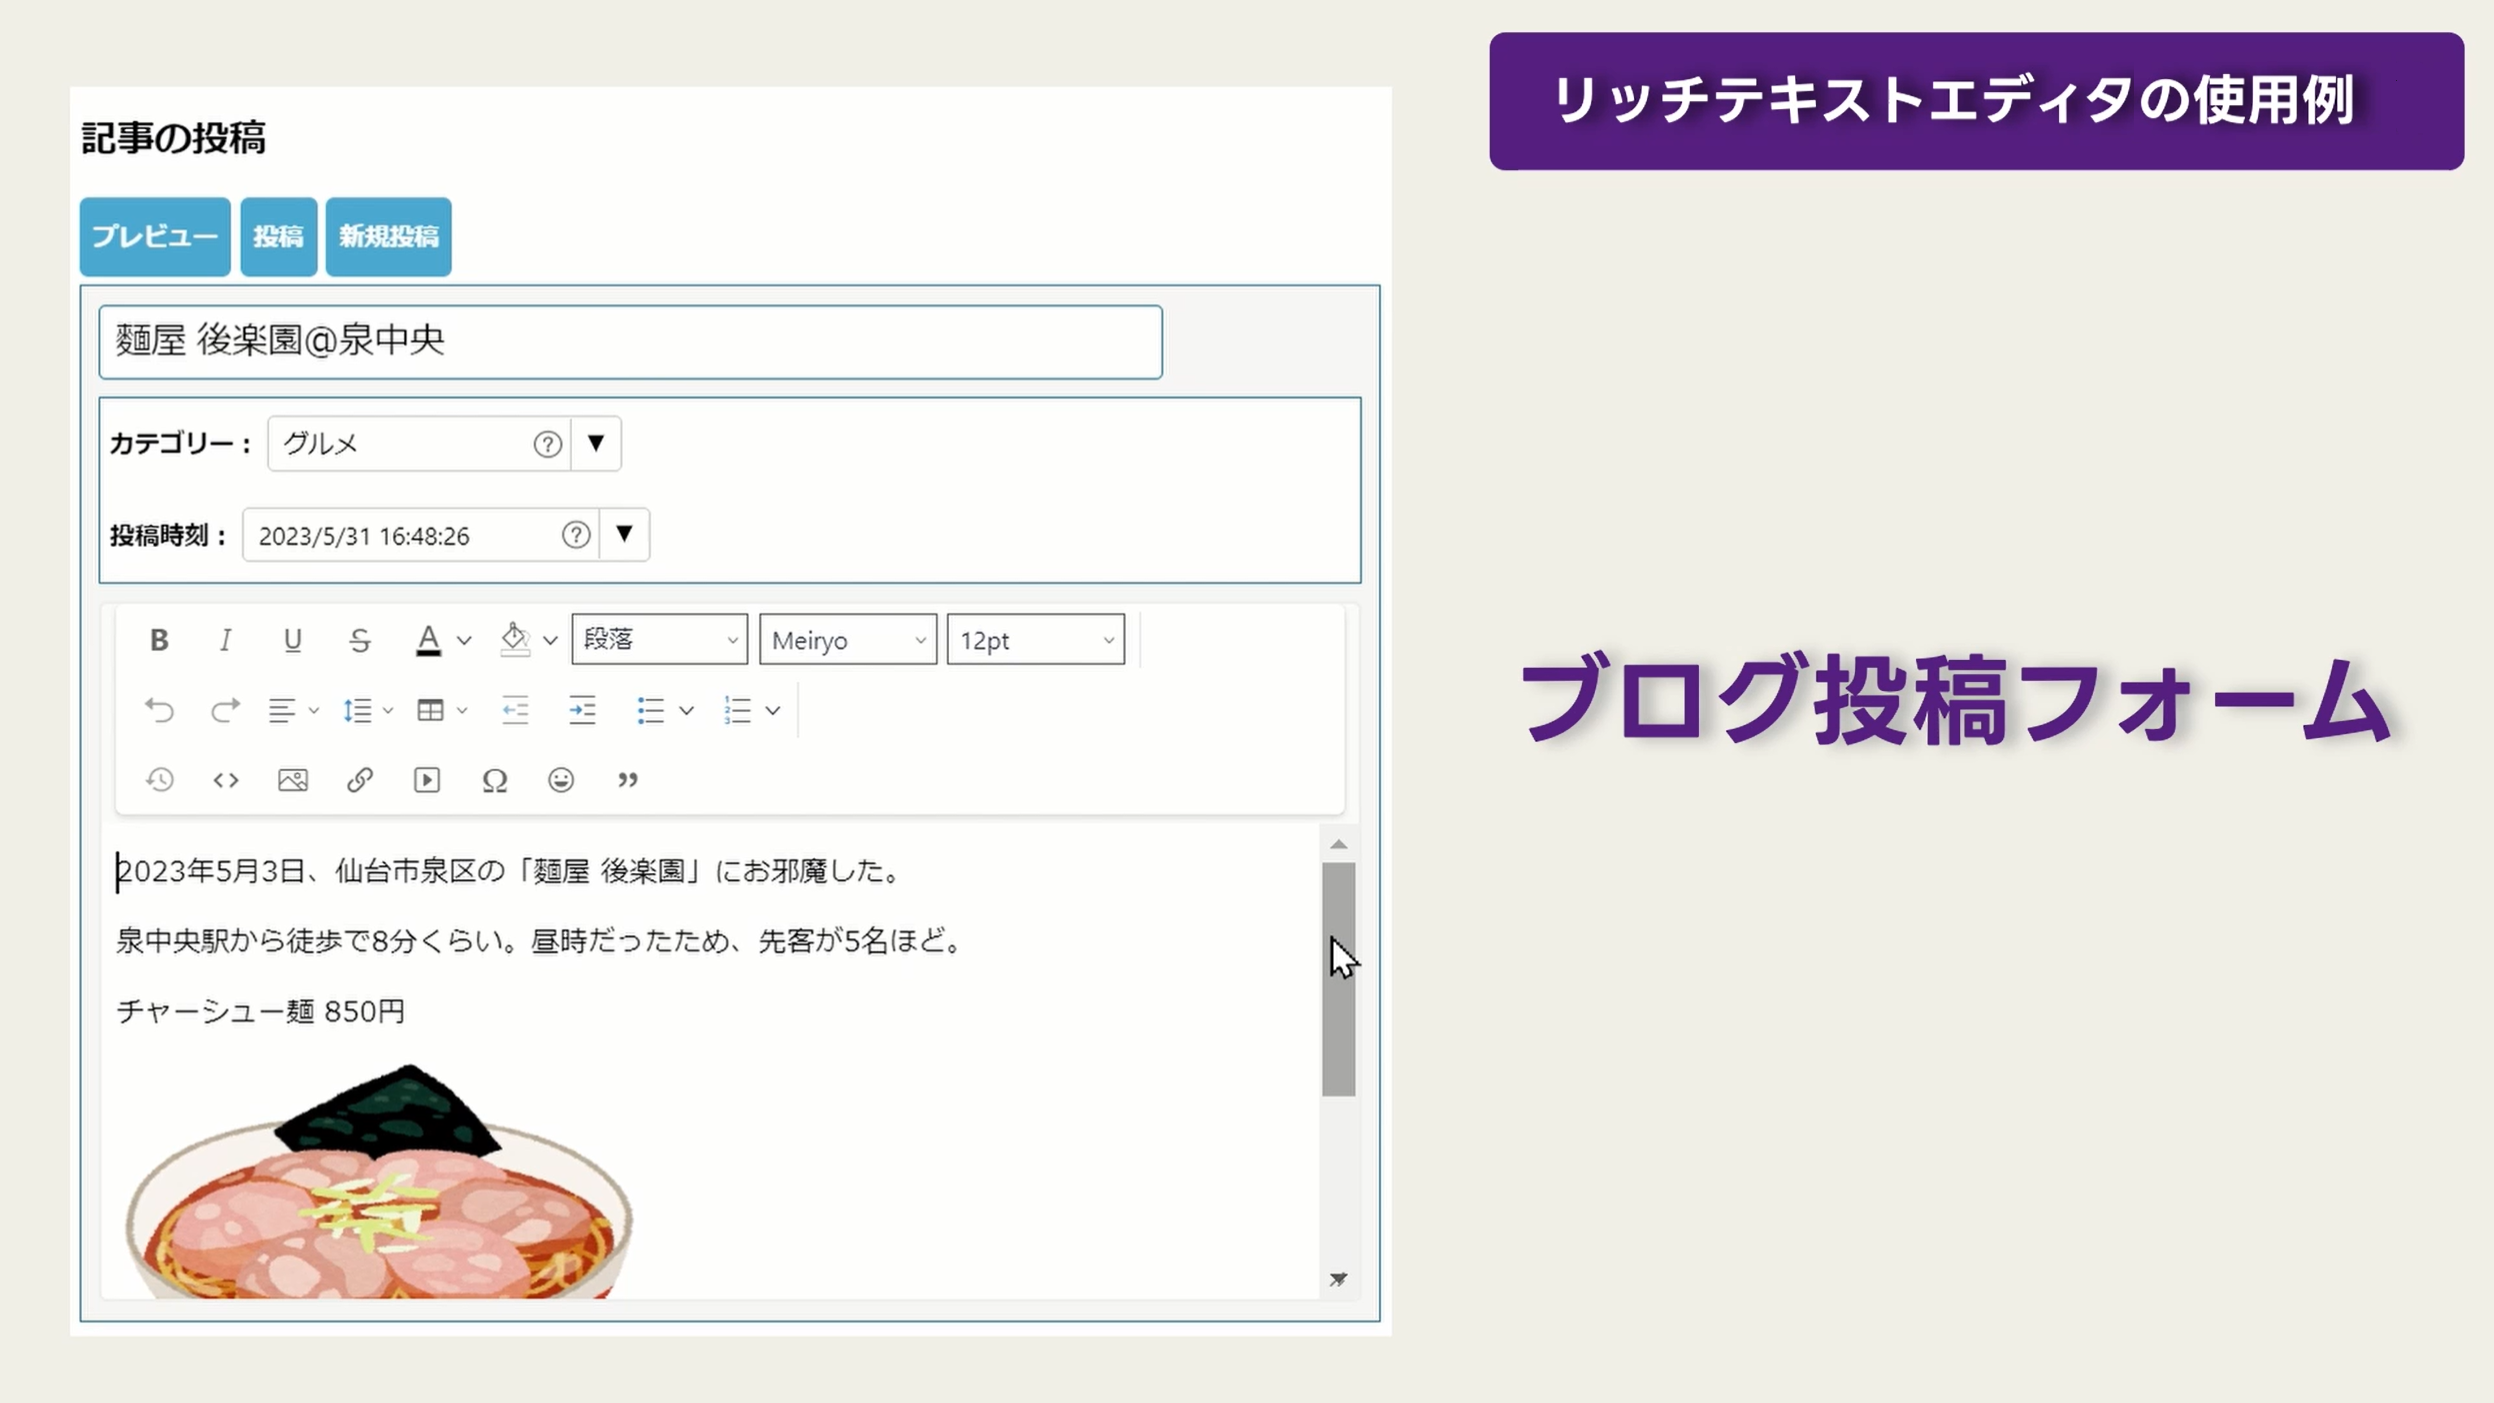
Task: Click the insert image icon
Action: coord(292,780)
